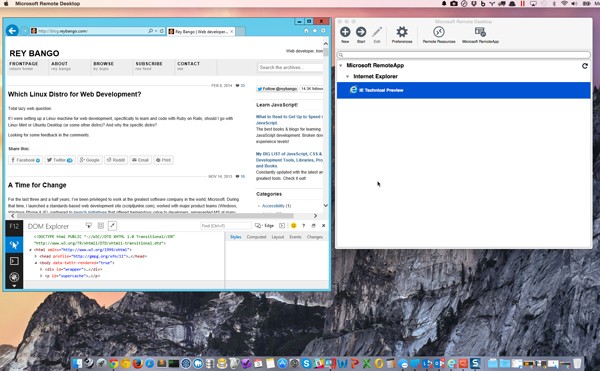Switch to the Changes tab
The width and height of the screenshot is (600, 371).
click(315, 237)
